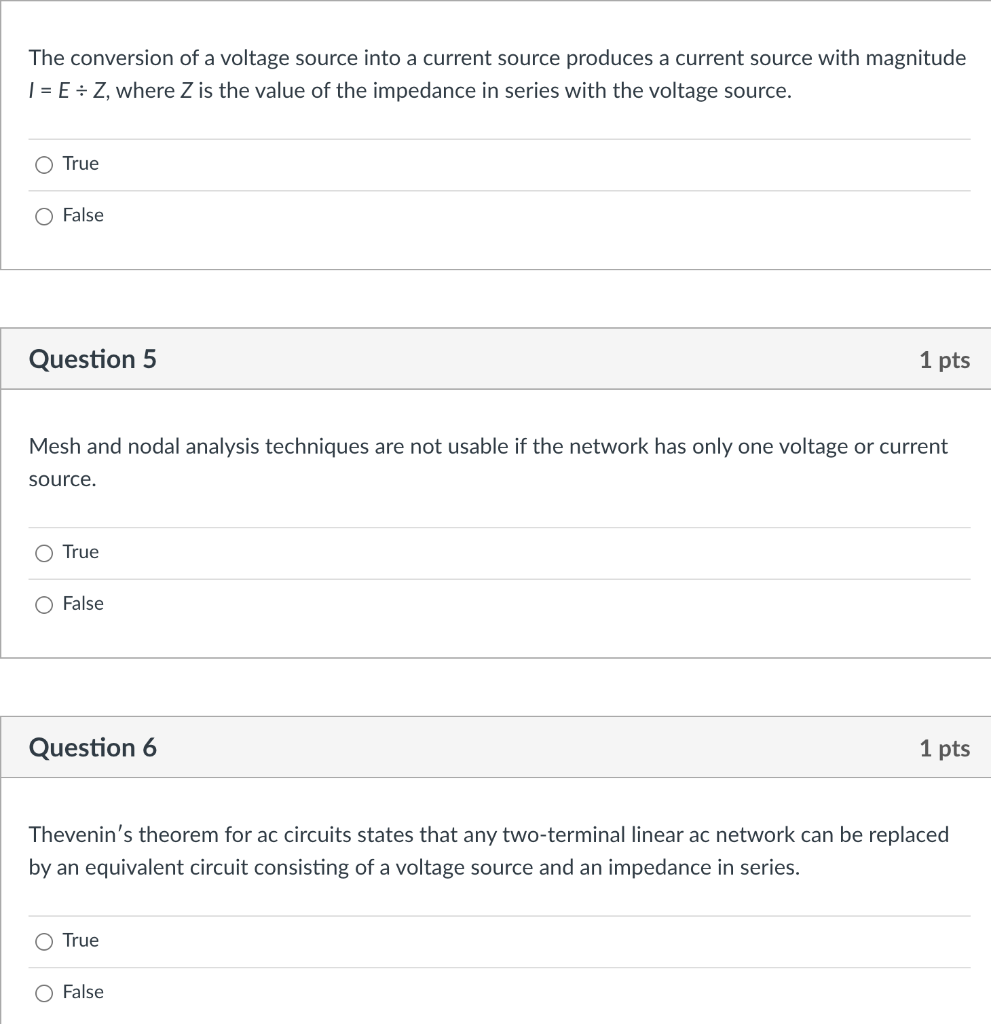Click the "1 pts" label of Question 5

point(944,360)
